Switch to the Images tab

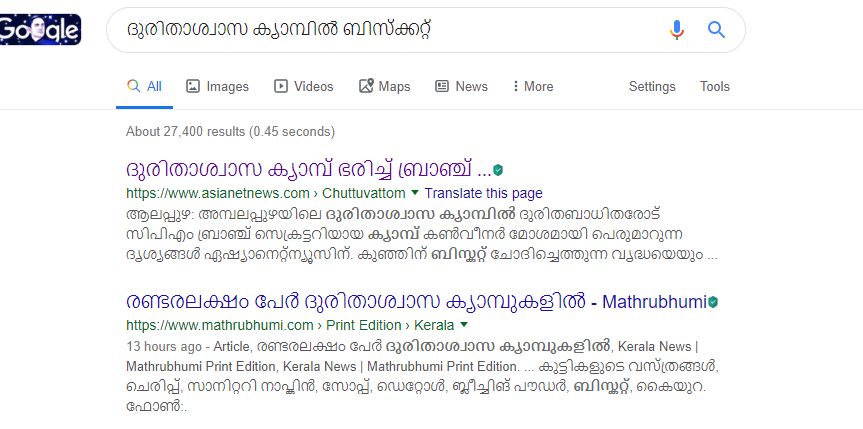(x=217, y=86)
